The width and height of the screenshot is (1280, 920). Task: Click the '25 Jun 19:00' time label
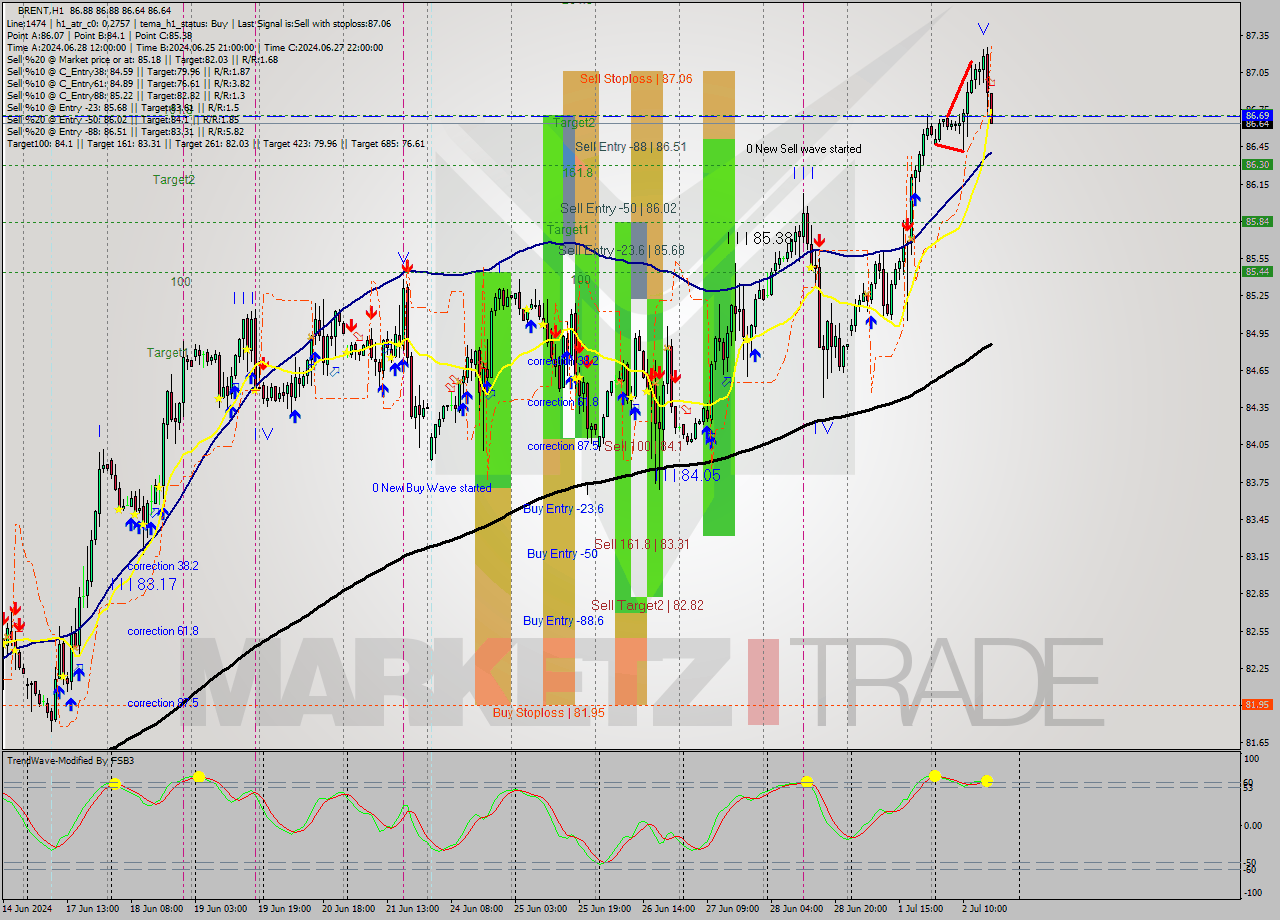pos(604,909)
